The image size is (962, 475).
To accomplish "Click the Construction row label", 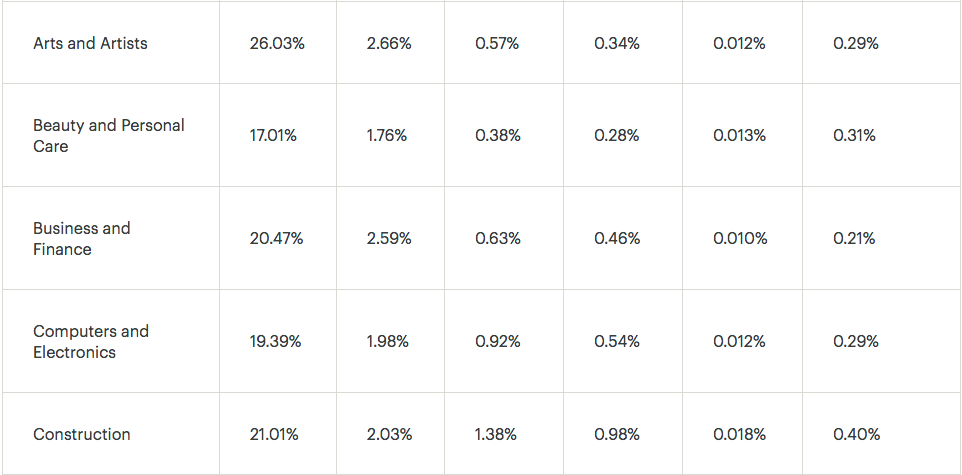I will click(x=82, y=434).
